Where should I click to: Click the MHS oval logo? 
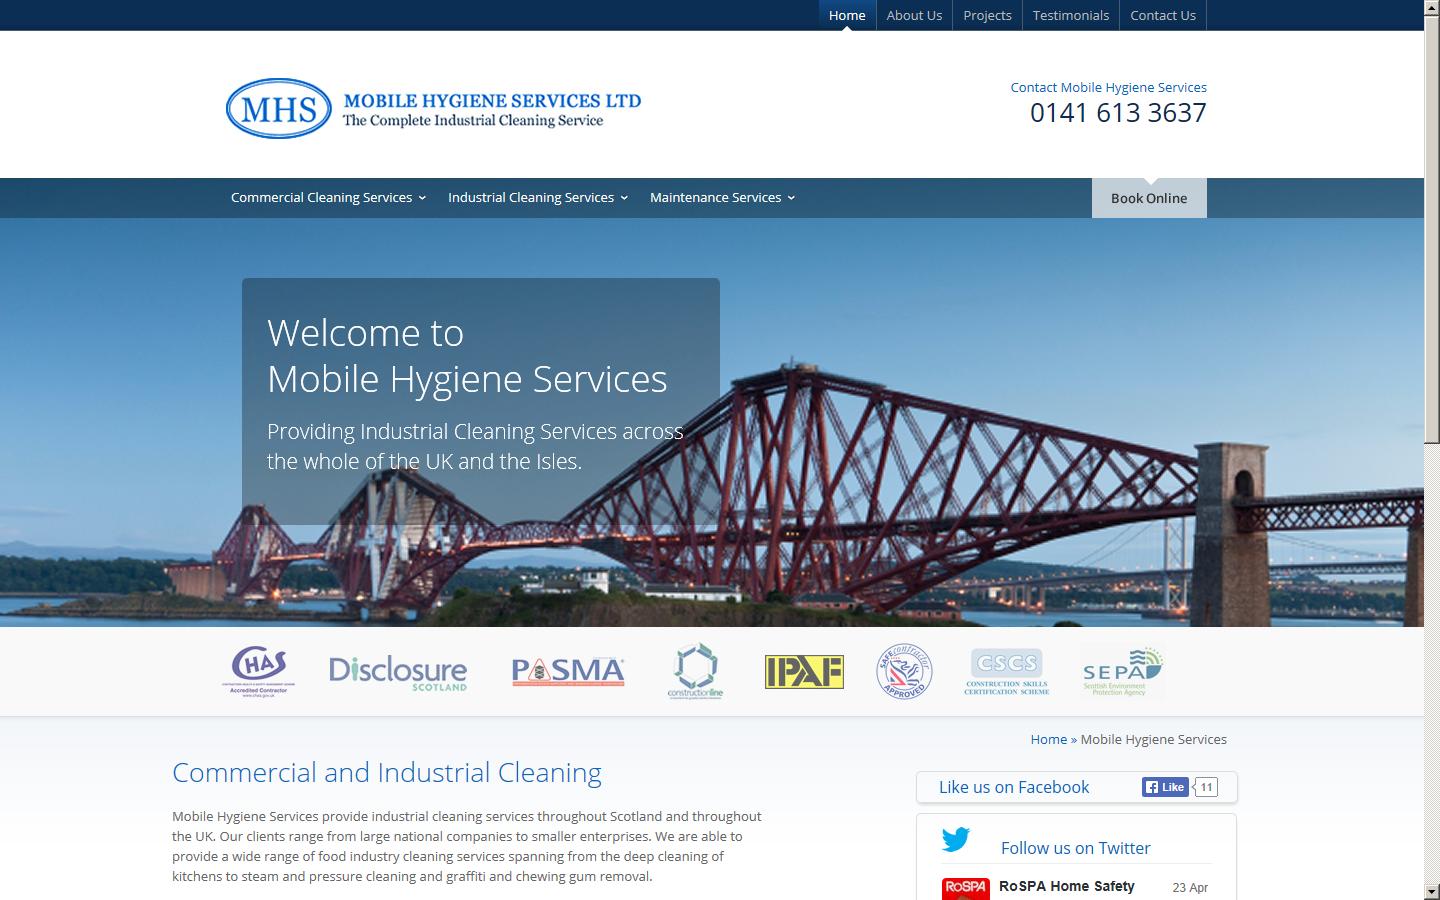point(279,108)
